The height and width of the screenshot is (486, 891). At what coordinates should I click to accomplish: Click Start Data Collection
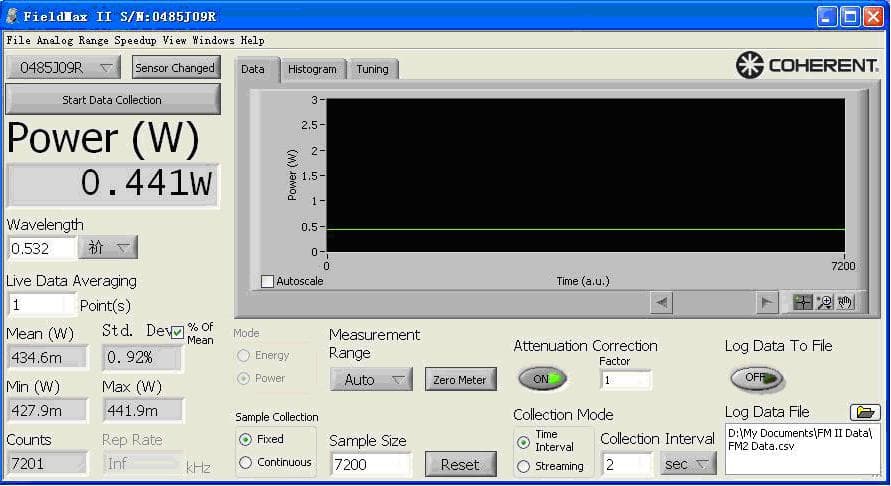point(112,99)
